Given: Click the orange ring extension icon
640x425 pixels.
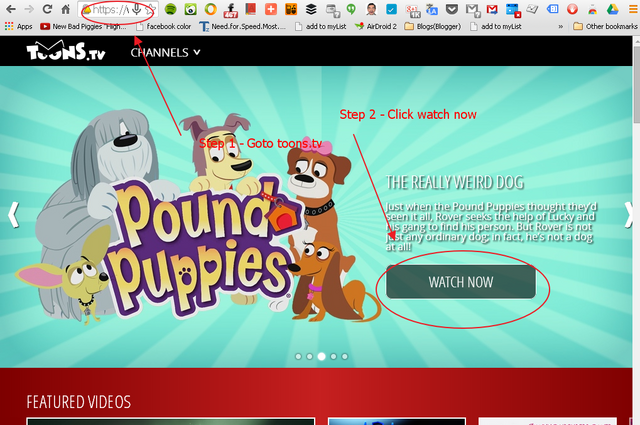Looking at the screenshot, I should coord(211,9).
